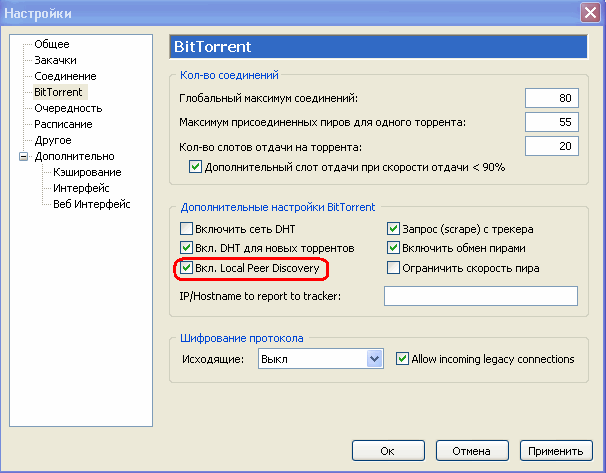Click the Отмена button
This screenshot has width=606, height=473.
point(472,451)
